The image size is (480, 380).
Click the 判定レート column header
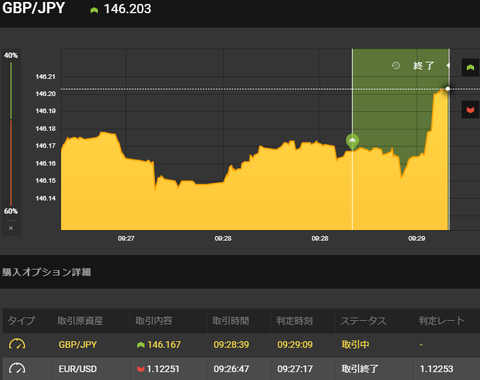click(441, 321)
